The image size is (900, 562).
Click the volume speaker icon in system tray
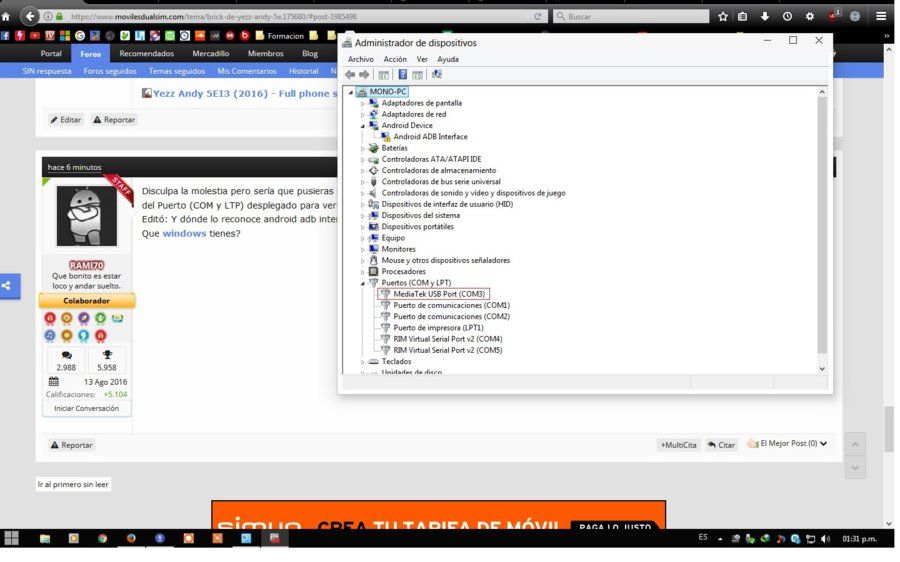pos(825,539)
